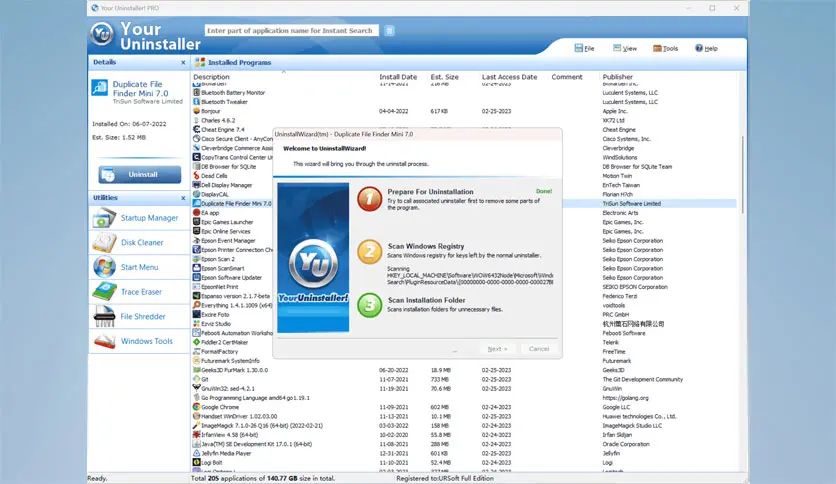Screen dimensions: 836x484
Task: Open the Startup Manager utility
Action: pyautogui.click(x=139, y=218)
